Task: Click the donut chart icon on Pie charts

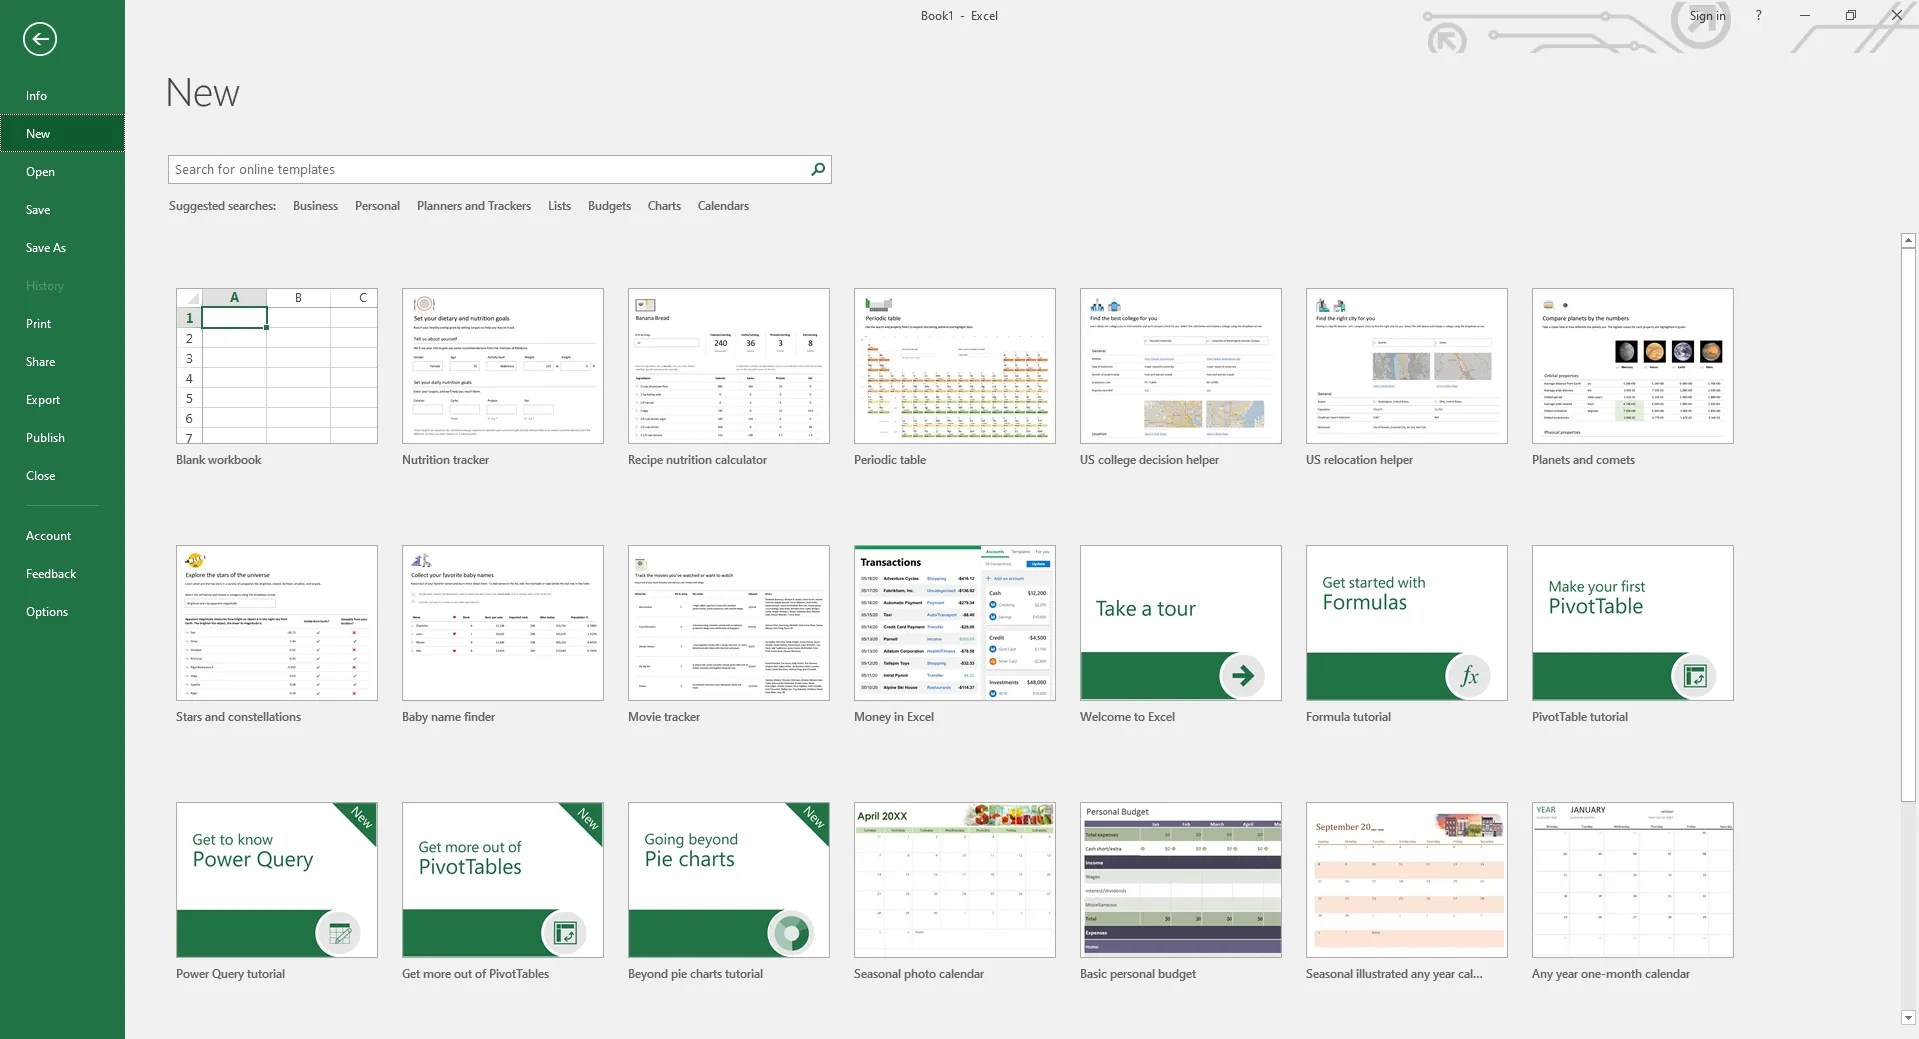Action: [x=791, y=933]
